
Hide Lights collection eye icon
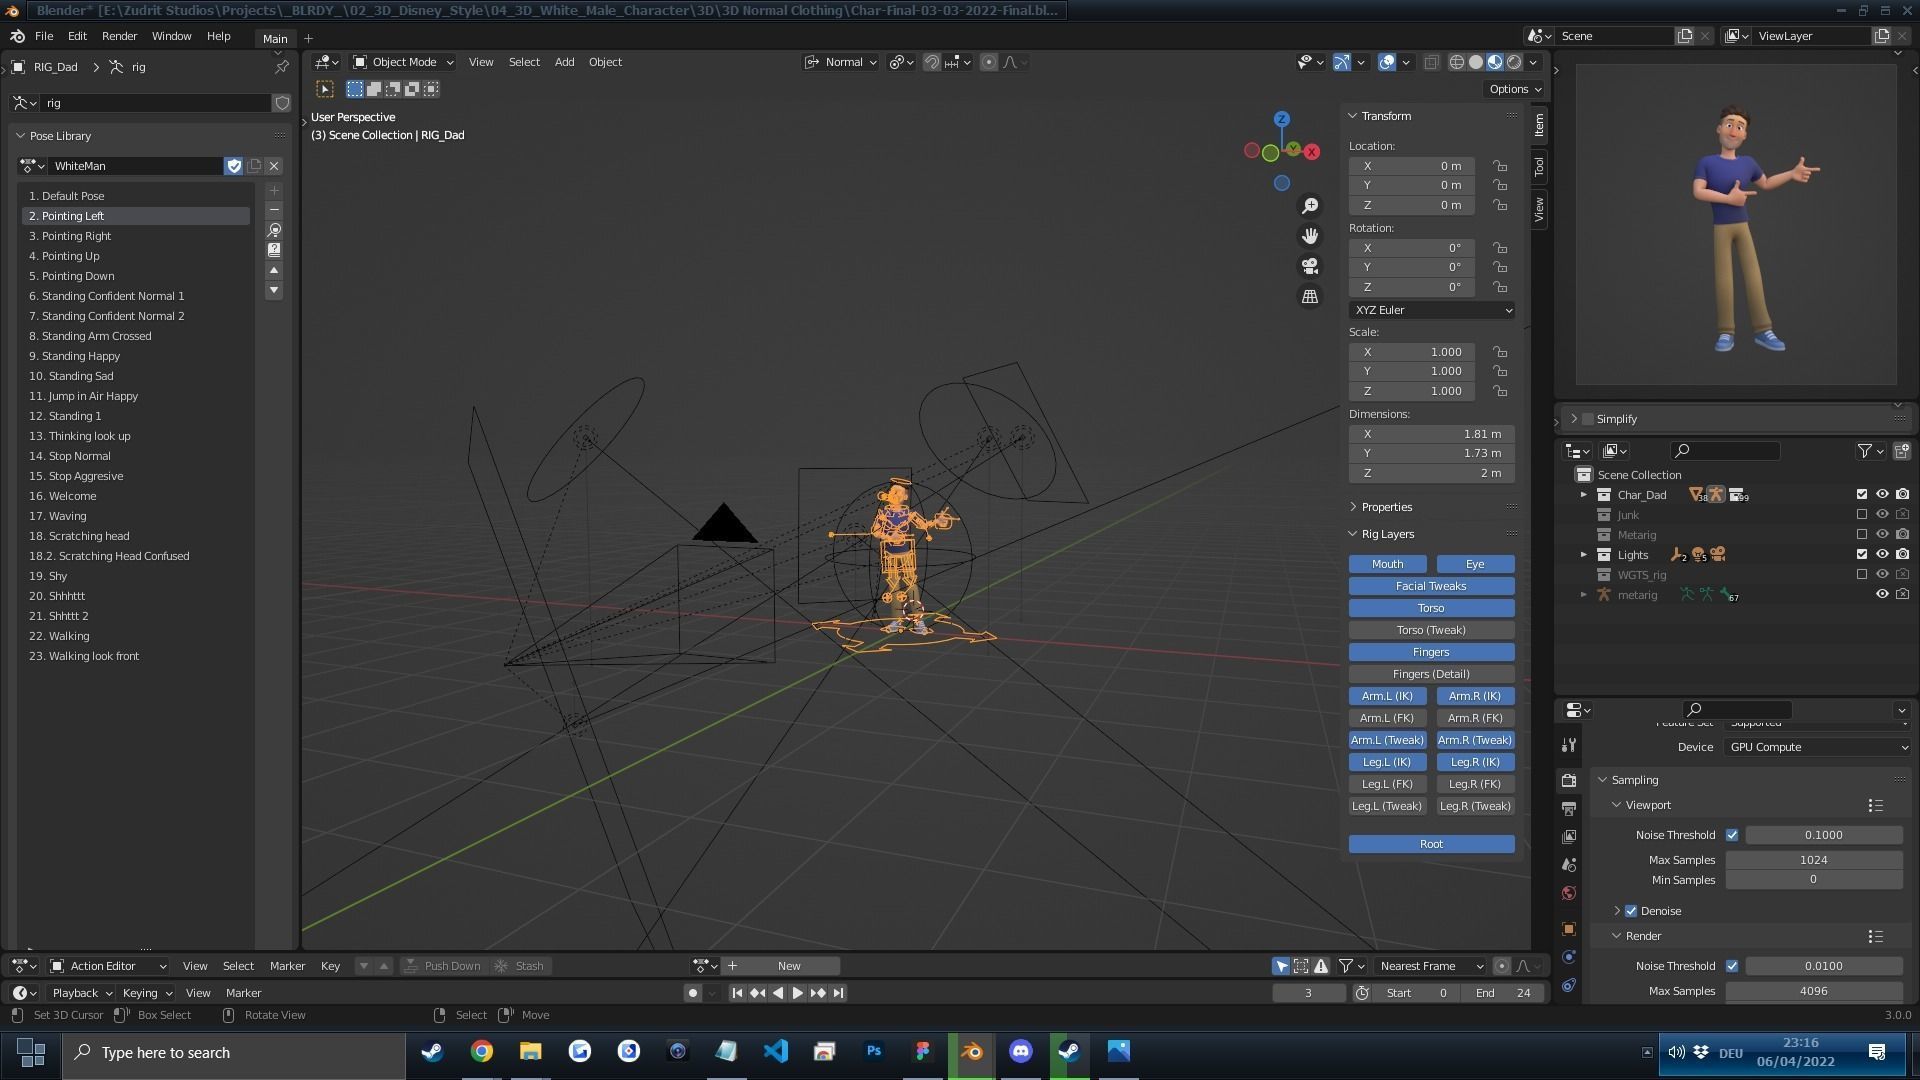[x=1882, y=554]
